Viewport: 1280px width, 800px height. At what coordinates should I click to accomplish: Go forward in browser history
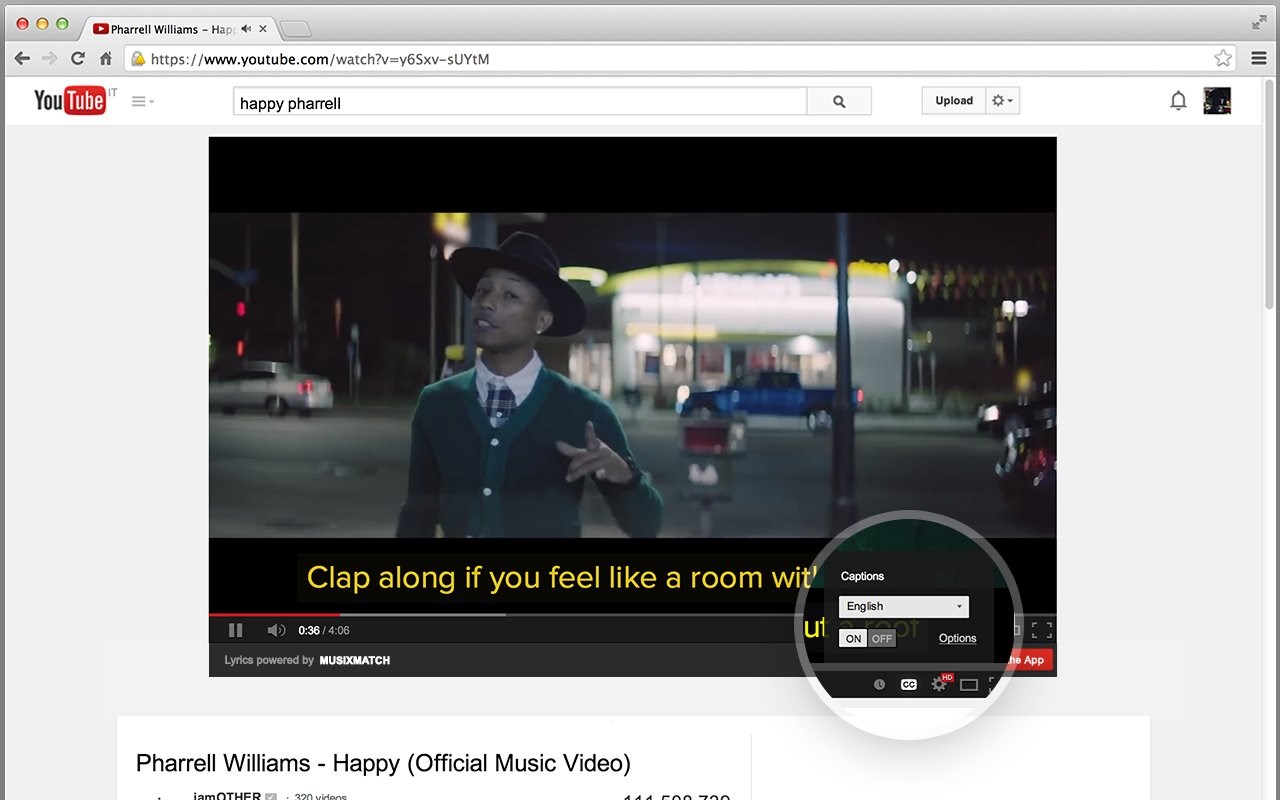[50, 59]
